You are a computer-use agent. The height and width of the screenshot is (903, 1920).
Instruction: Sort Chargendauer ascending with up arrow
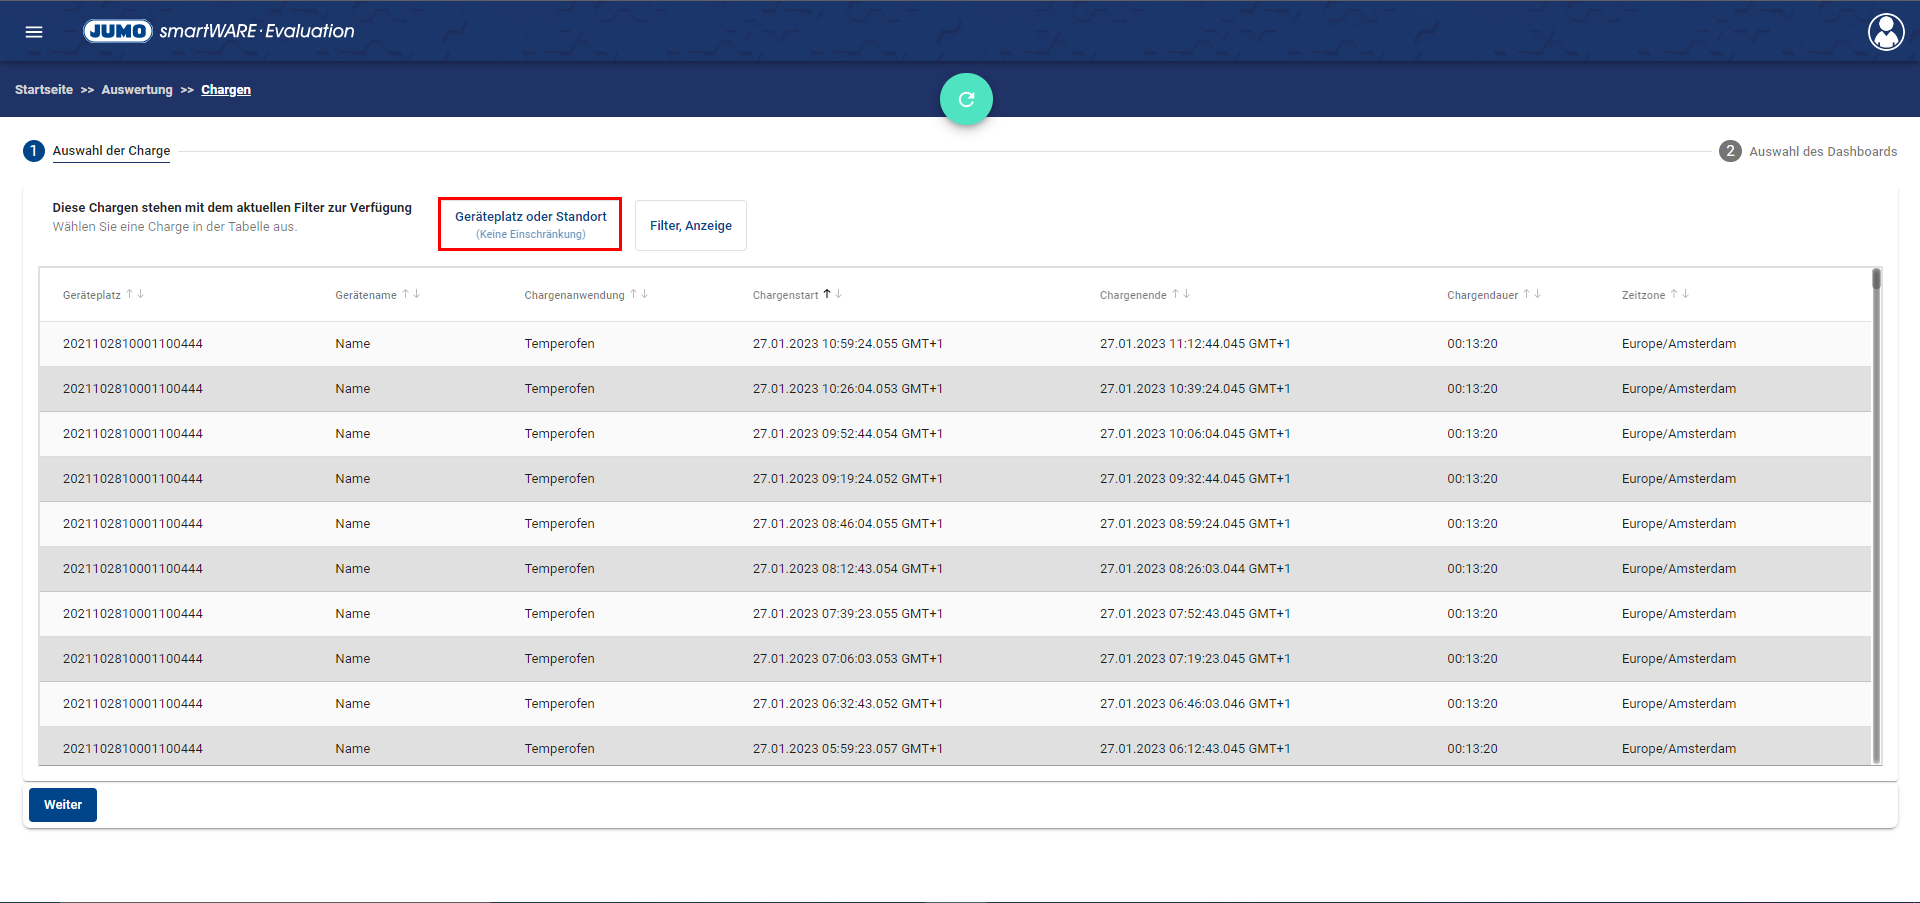tap(1526, 294)
